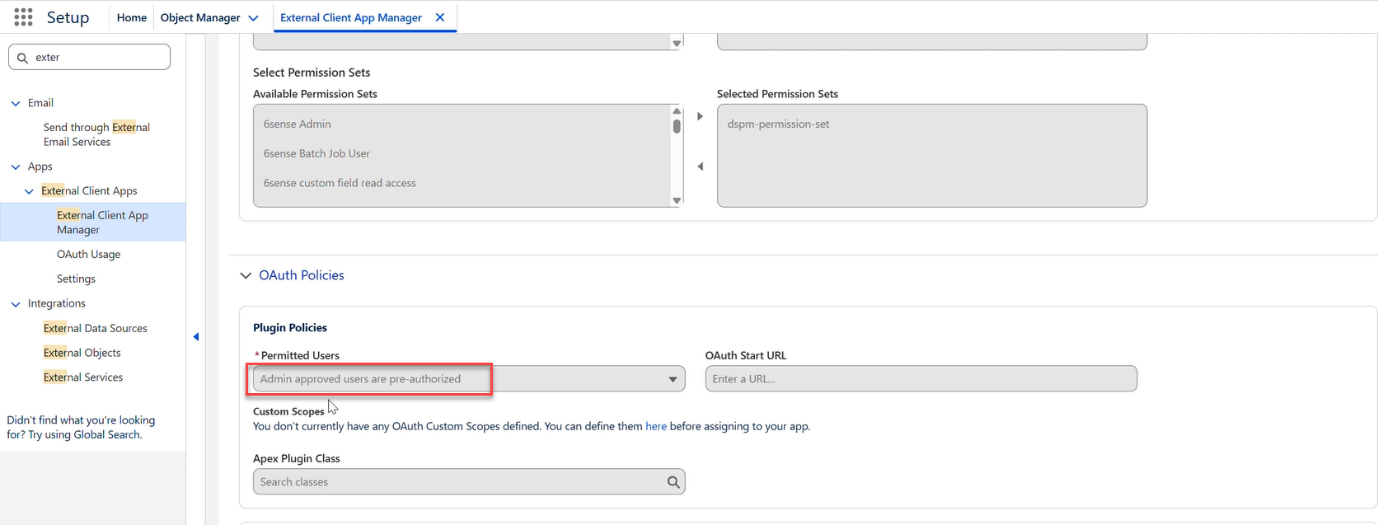Select 6sense custom field read access
This screenshot has width=1378, height=525.
[340, 183]
